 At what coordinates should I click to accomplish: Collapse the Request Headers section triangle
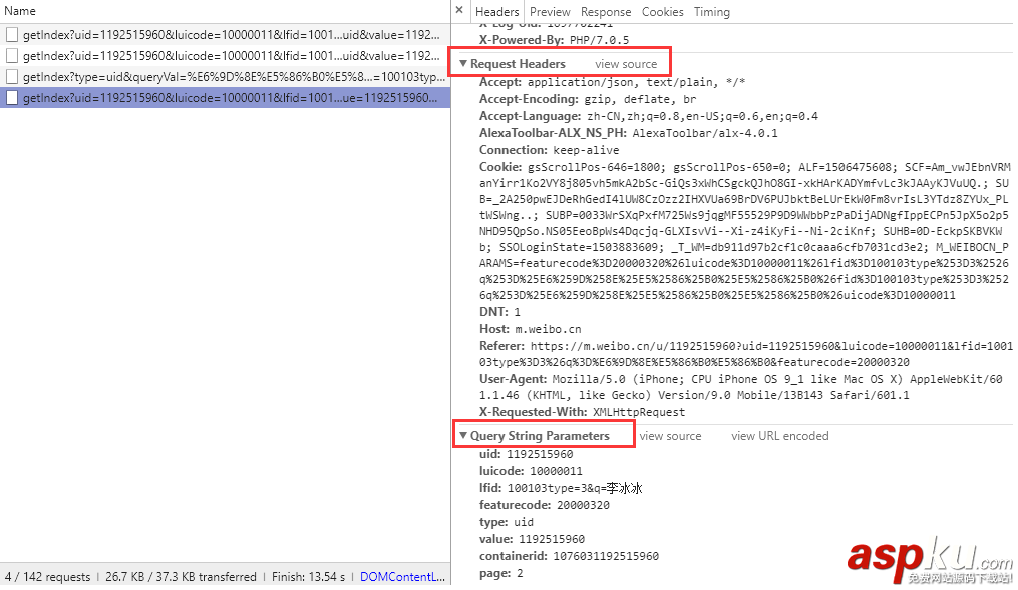tap(463, 64)
